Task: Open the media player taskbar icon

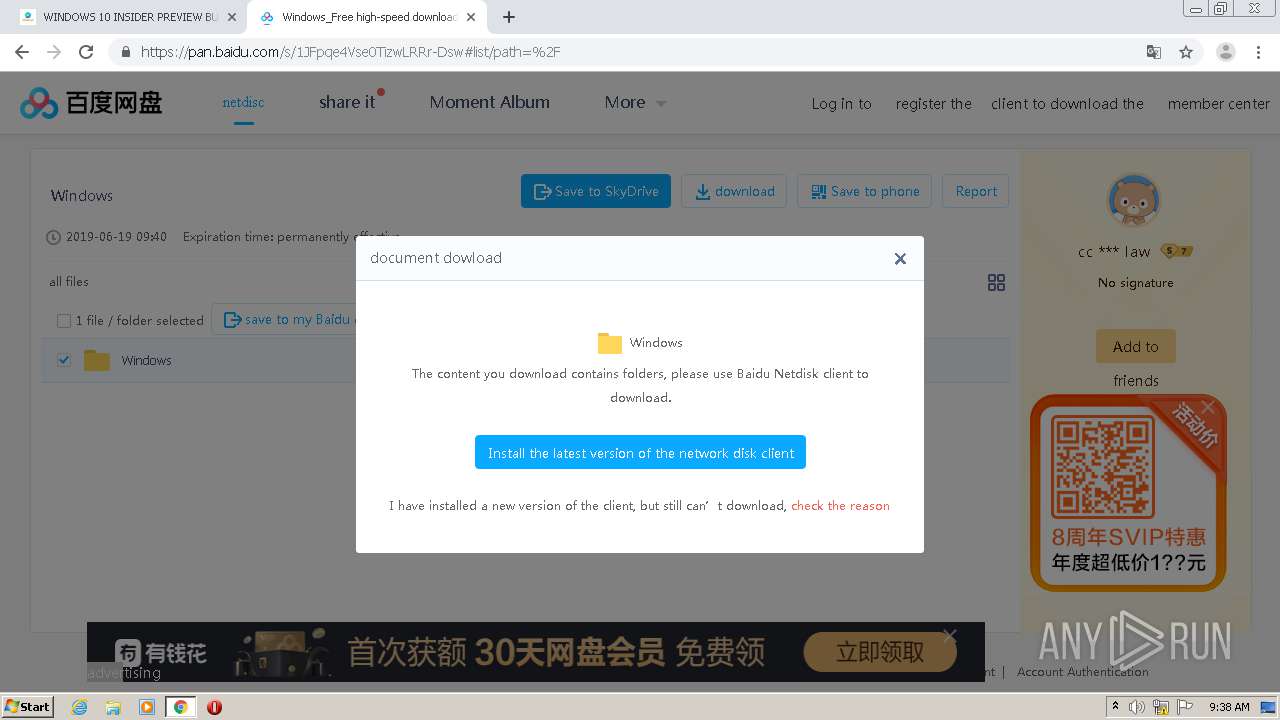Action: point(147,707)
